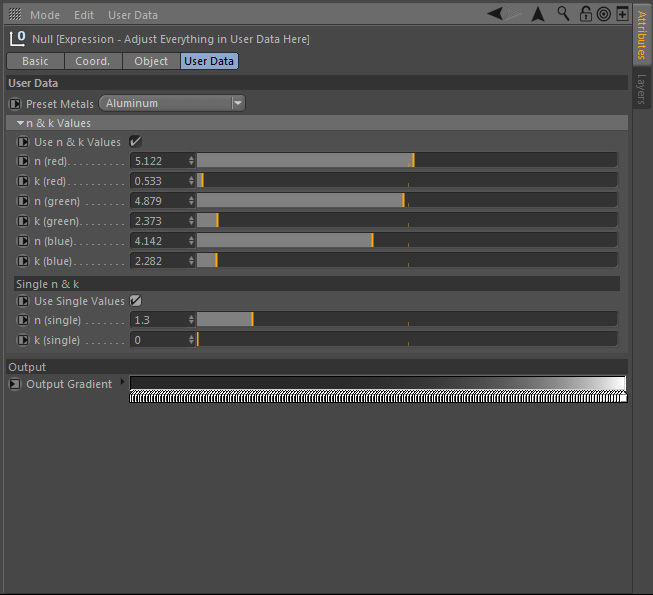Click the grip handle icon beside Mode
Image resolution: width=653 pixels, height=595 pixels.
click(15, 15)
